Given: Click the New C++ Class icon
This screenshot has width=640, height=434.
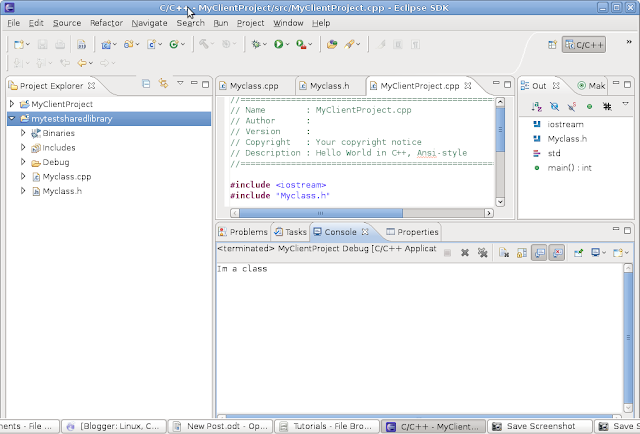Looking at the screenshot, I should (x=174, y=45).
